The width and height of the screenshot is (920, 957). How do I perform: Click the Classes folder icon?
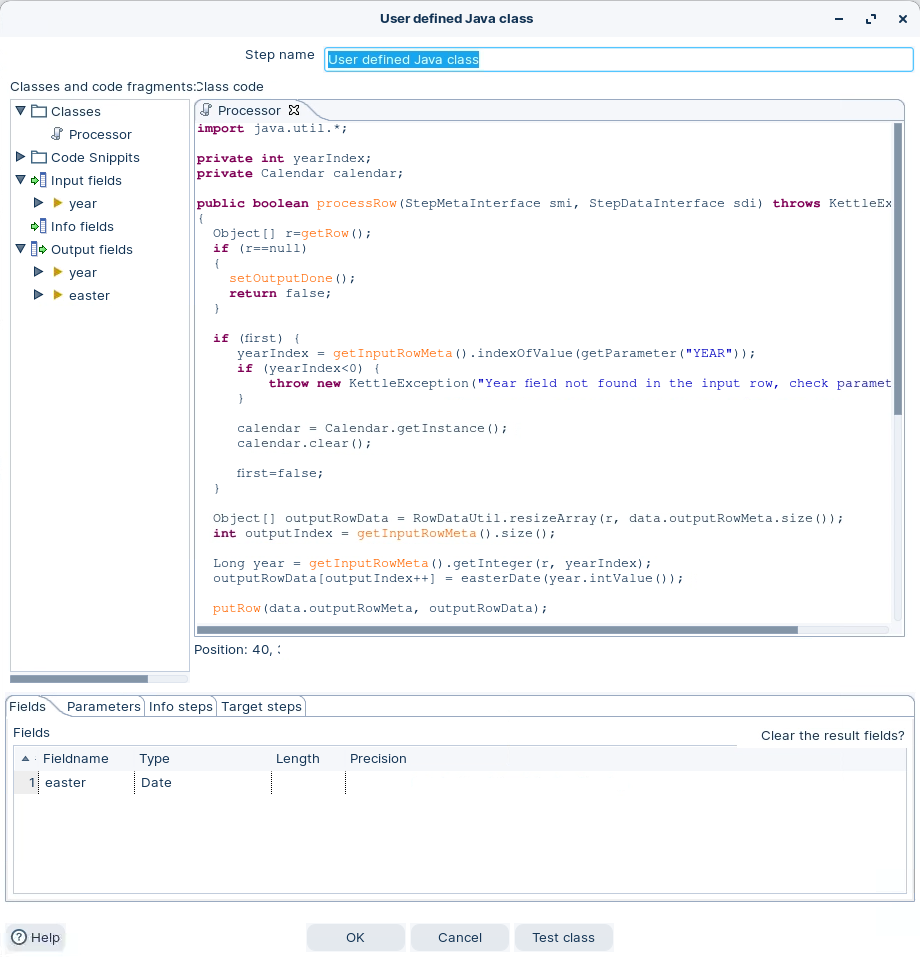coord(39,112)
